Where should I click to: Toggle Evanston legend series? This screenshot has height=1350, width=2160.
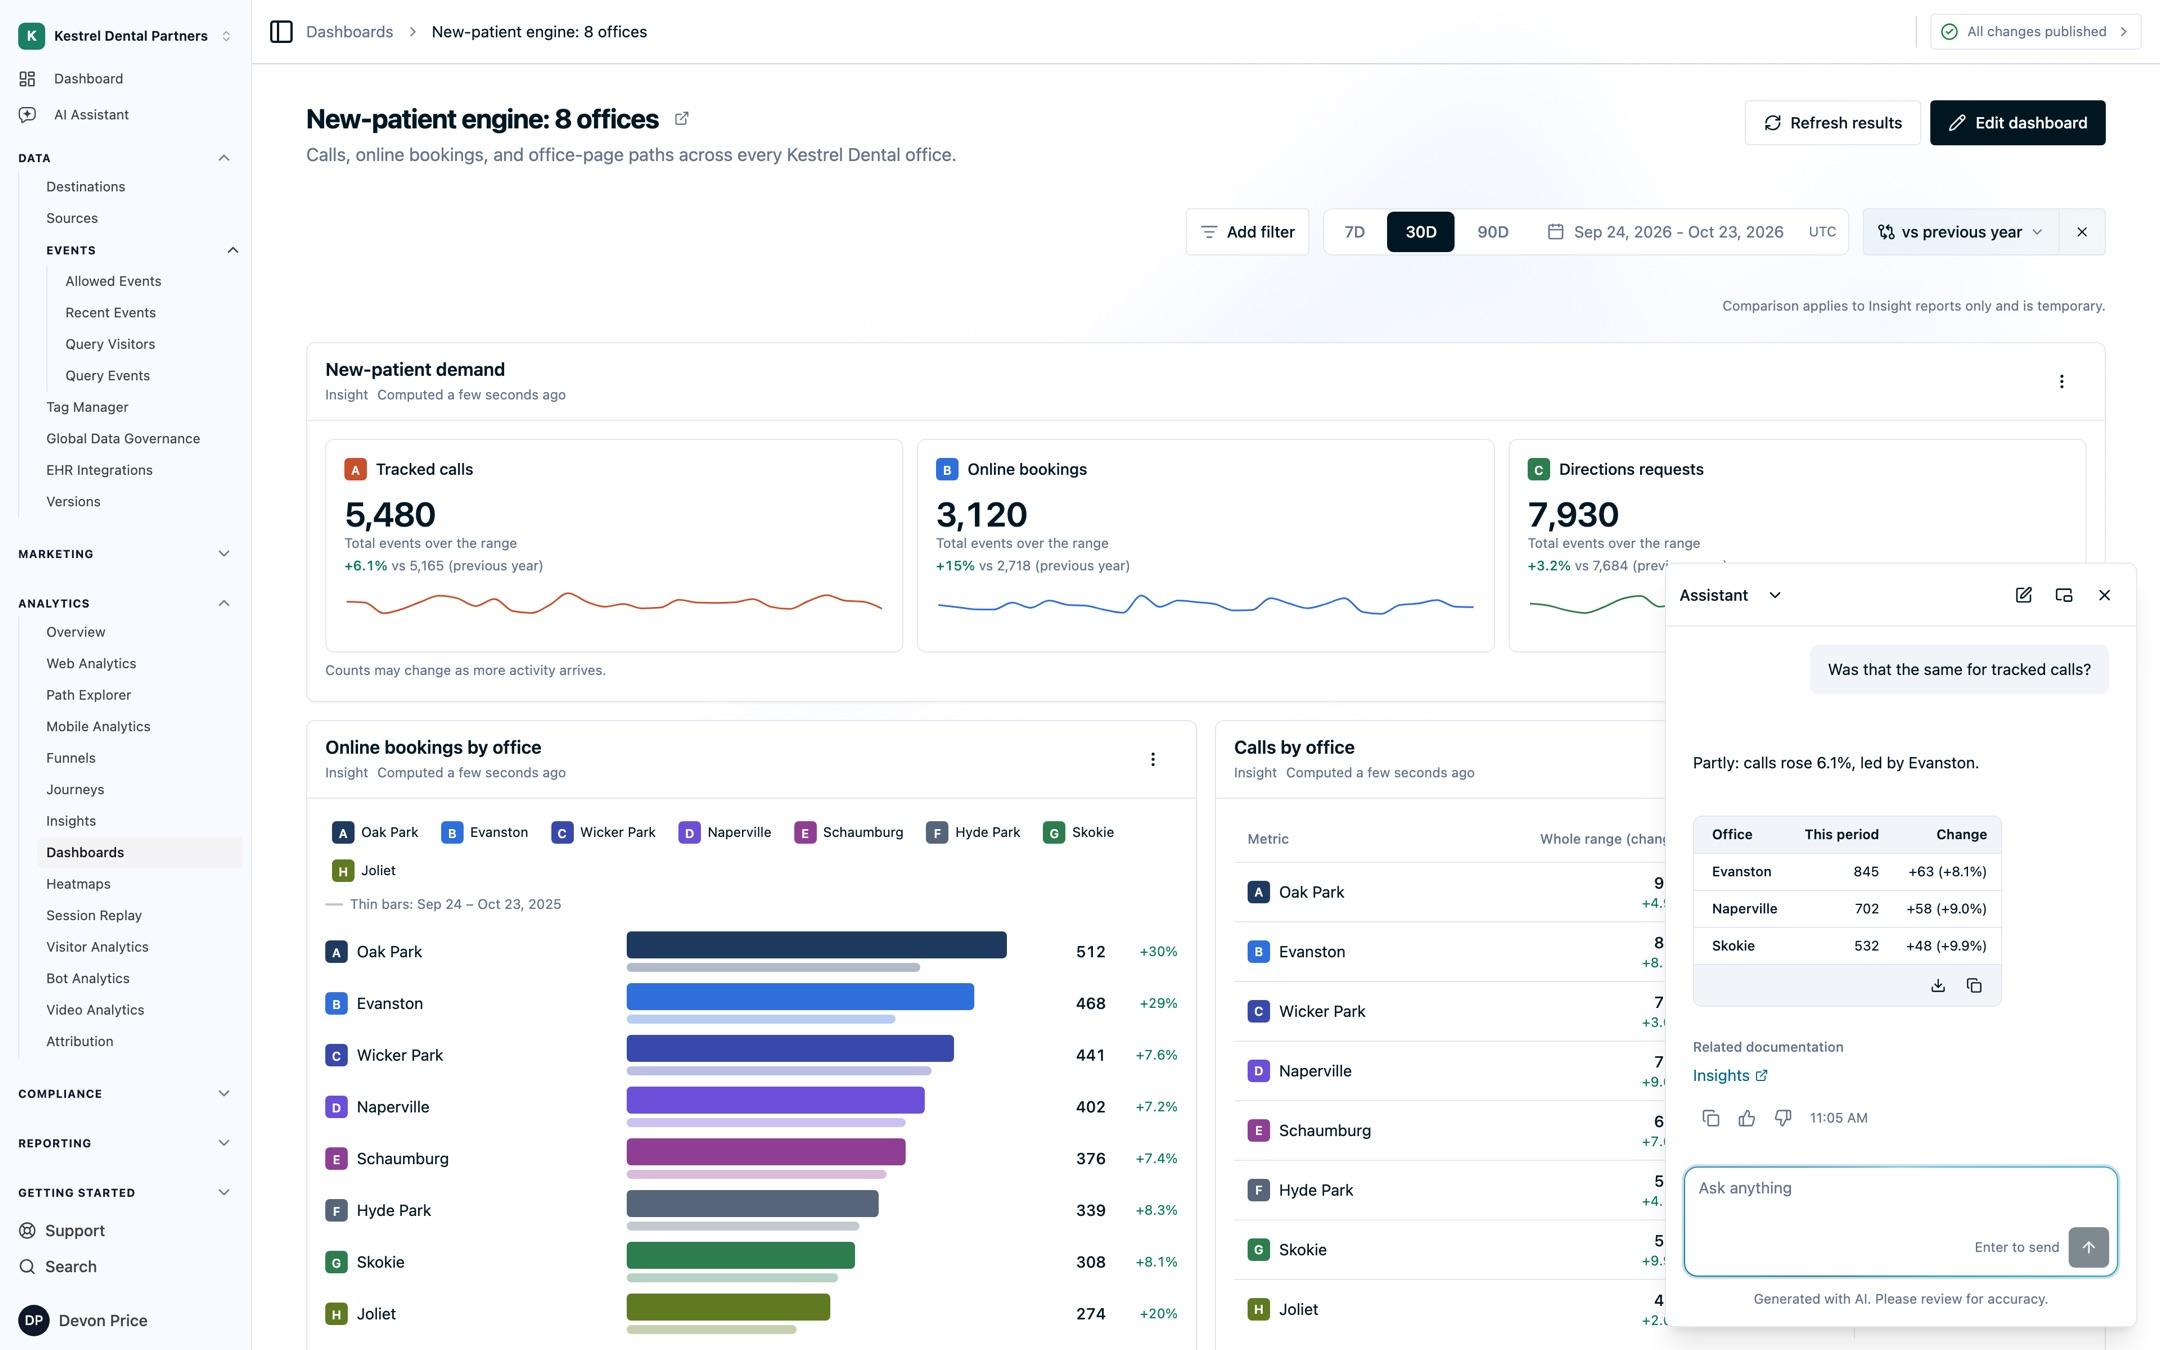pyautogui.click(x=485, y=833)
